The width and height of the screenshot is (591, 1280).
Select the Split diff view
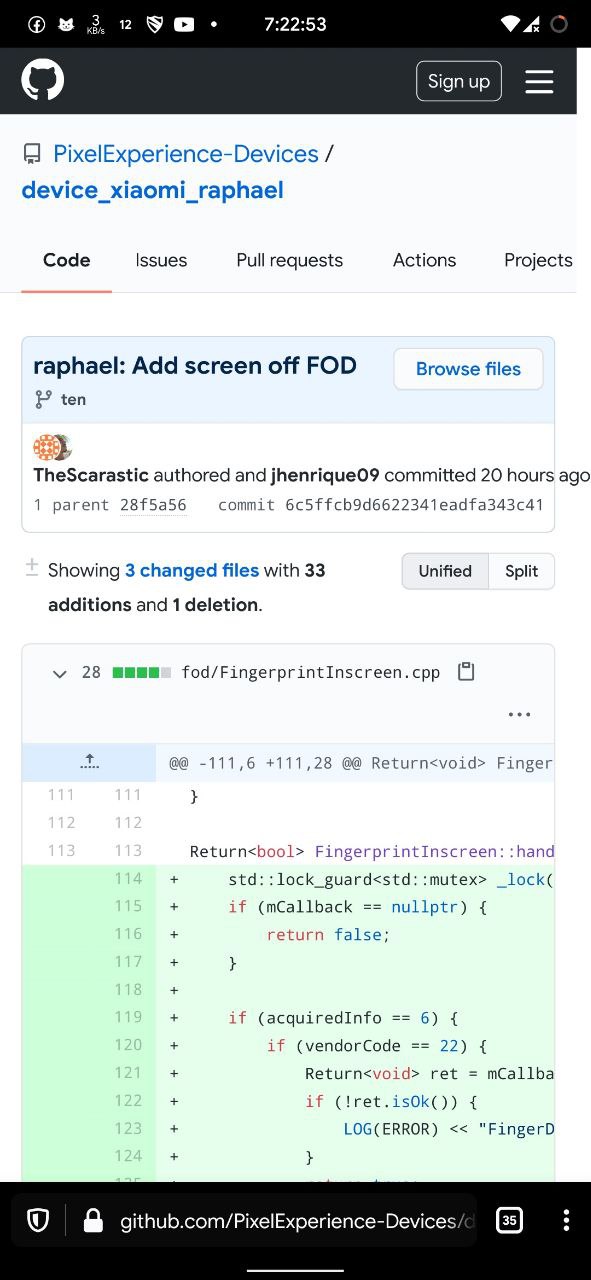pos(521,571)
